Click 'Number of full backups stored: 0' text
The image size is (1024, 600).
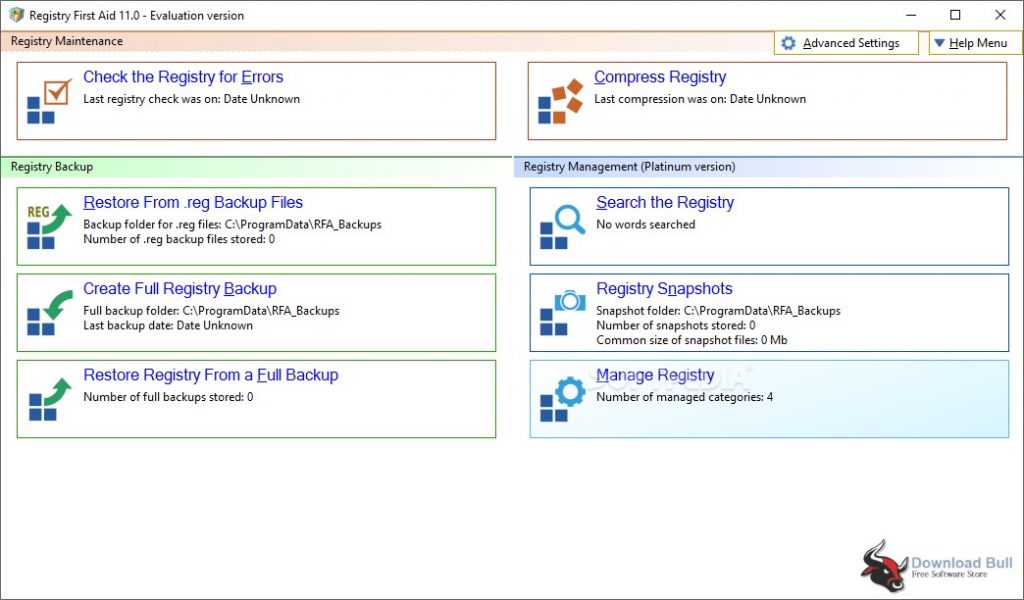[x=168, y=397]
